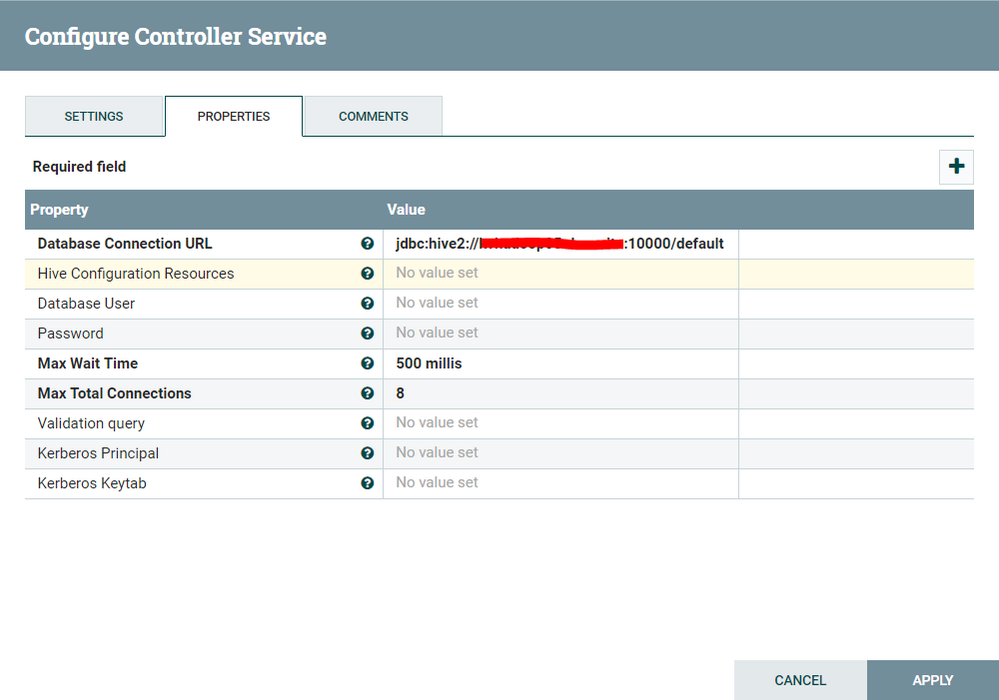Click help icon beside Kerberos Principal

(367, 454)
